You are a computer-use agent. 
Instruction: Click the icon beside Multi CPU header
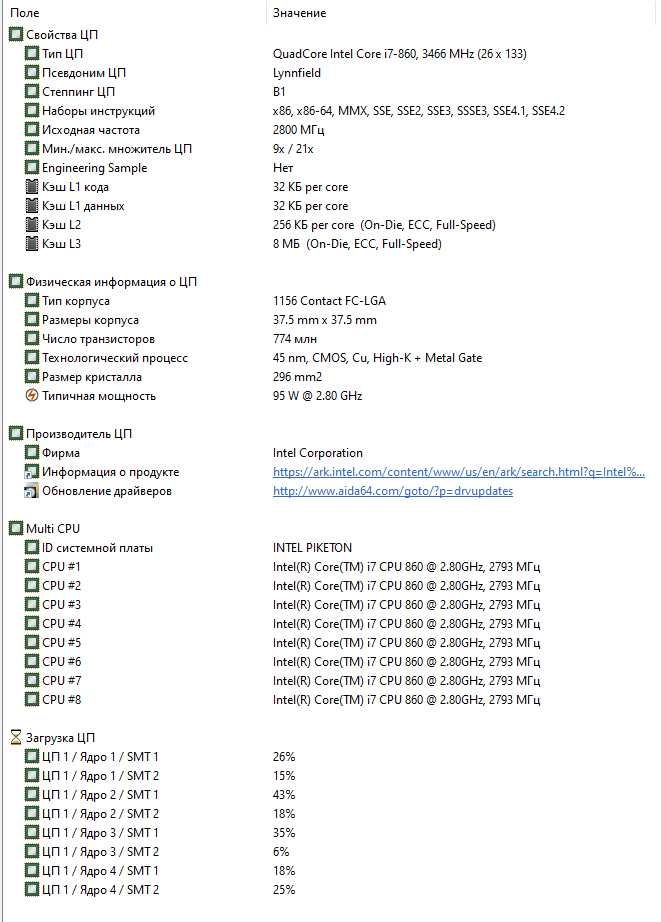click(x=16, y=529)
